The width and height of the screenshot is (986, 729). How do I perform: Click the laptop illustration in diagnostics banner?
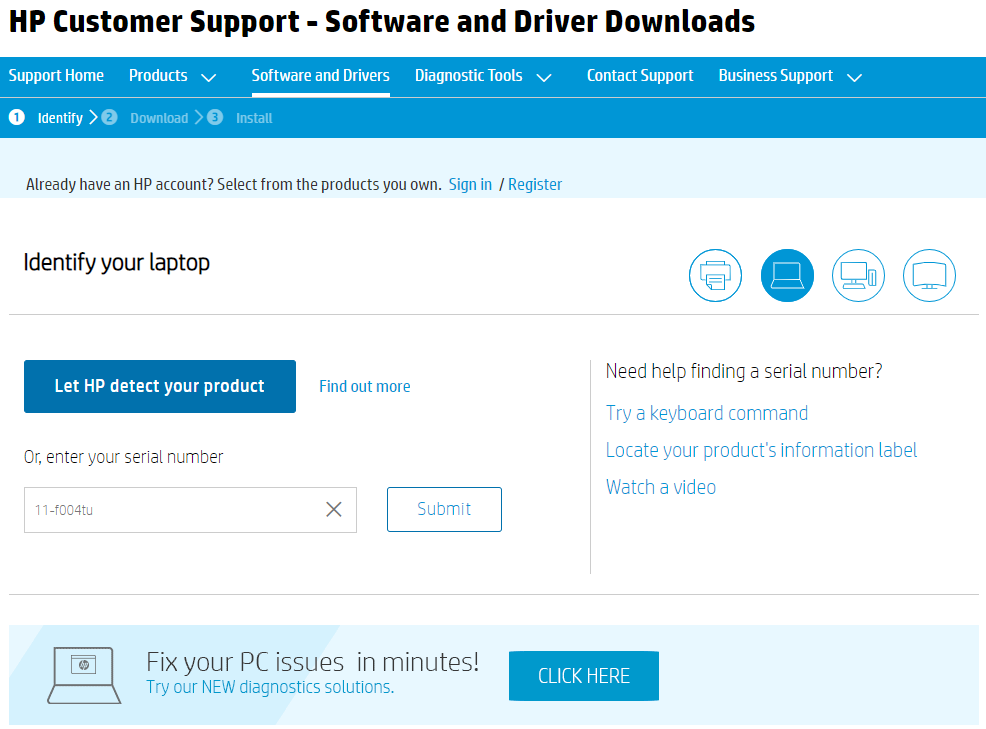coord(84,676)
